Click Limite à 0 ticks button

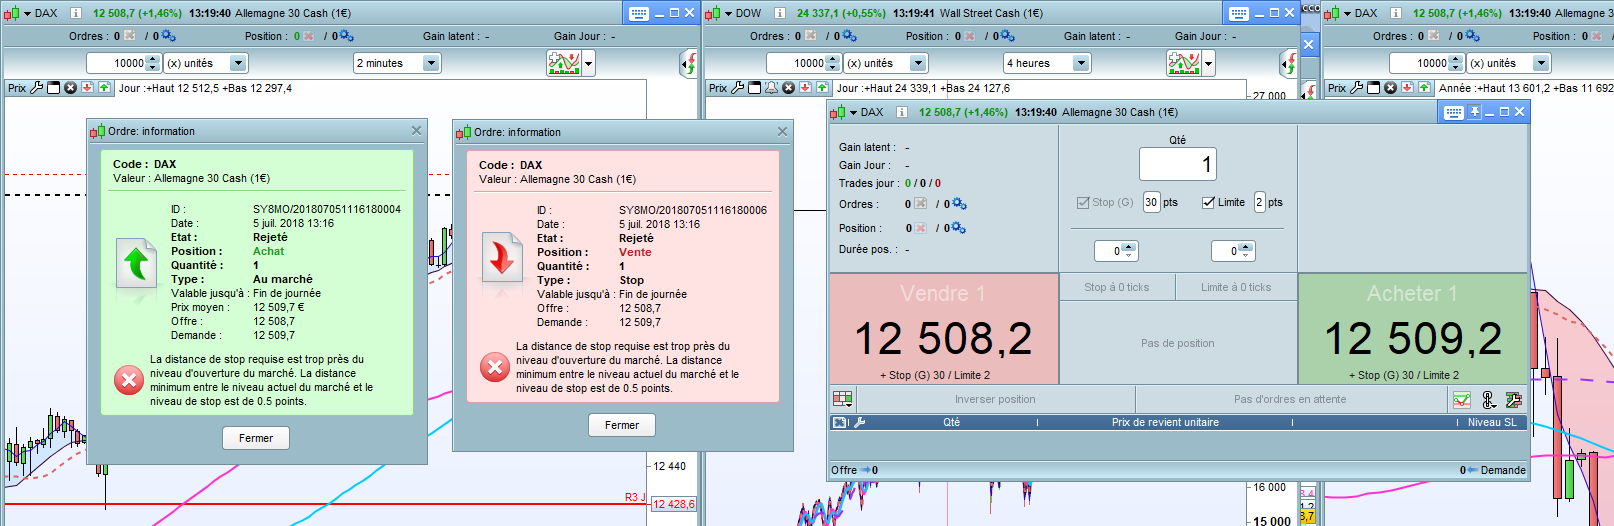click(x=1237, y=287)
